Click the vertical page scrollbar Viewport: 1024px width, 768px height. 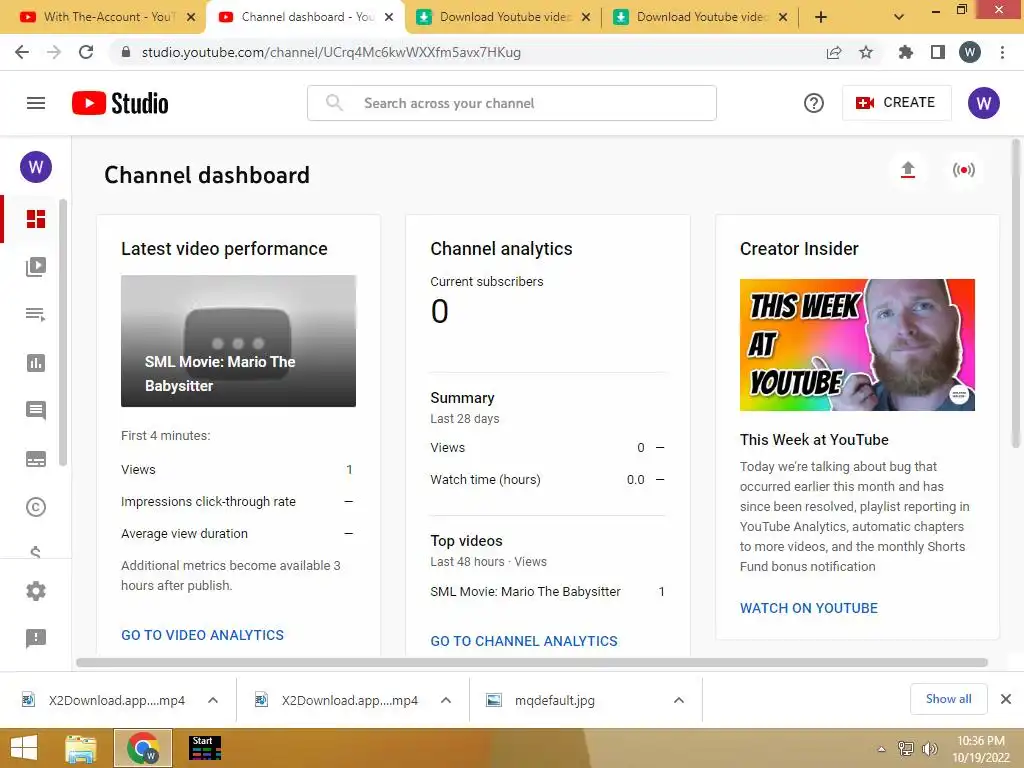(1016, 294)
